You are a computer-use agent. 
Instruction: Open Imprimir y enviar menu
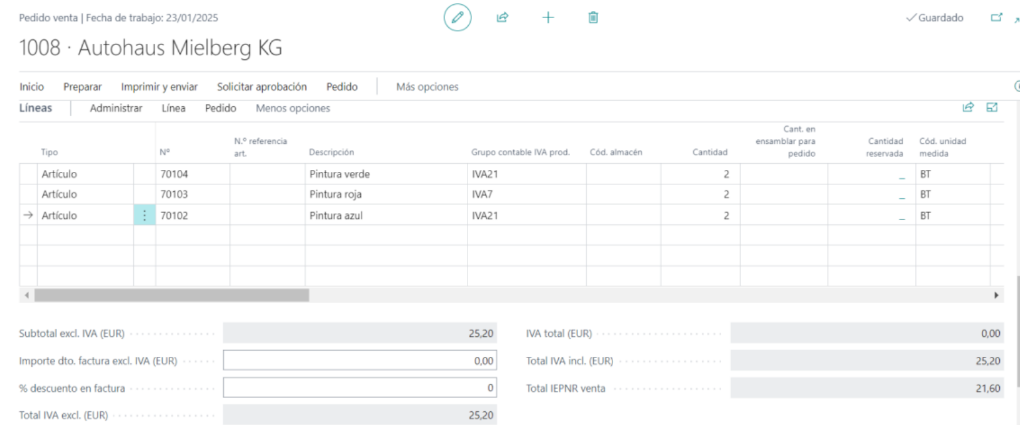[x=159, y=87]
